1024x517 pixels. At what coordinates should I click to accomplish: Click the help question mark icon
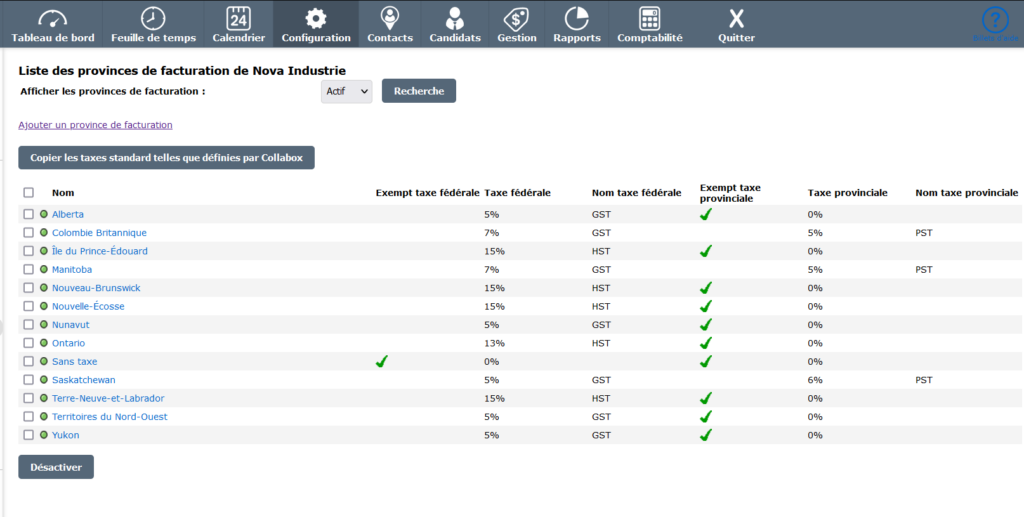click(994, 20)
